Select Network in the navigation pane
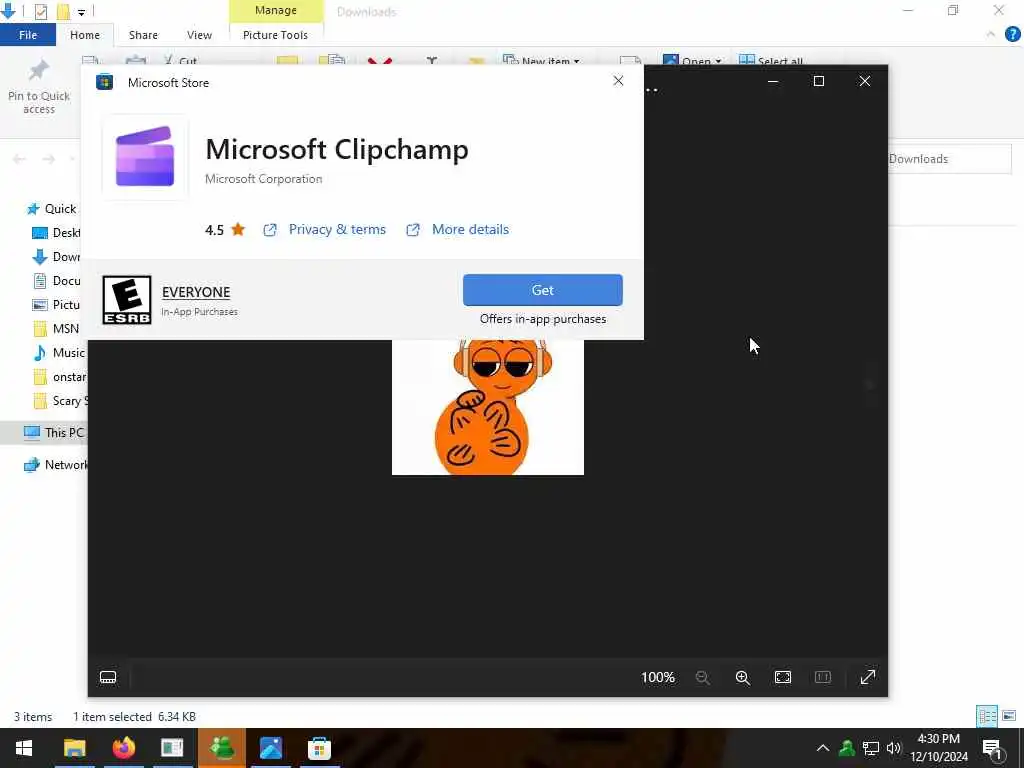Screen dimensions: 1024x768 56,465
